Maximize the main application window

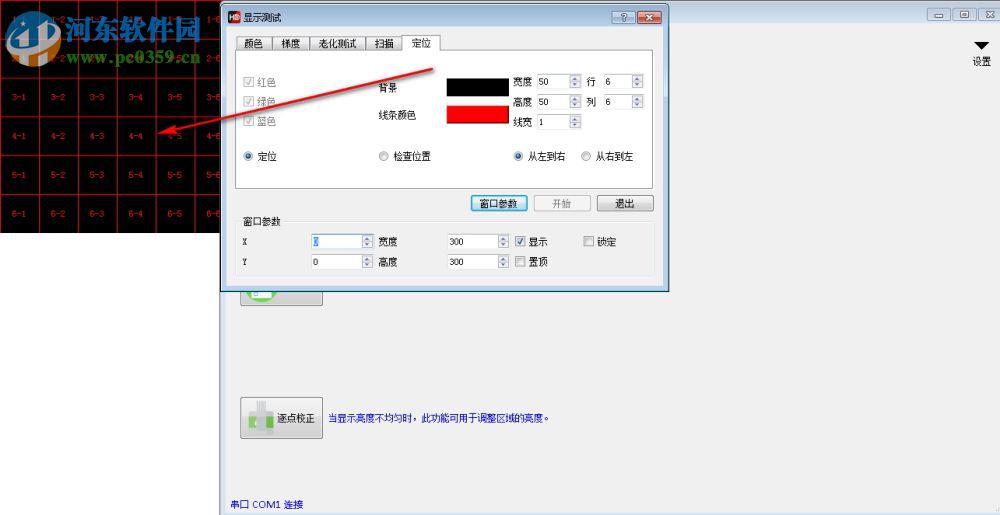(x=964, y=15)
